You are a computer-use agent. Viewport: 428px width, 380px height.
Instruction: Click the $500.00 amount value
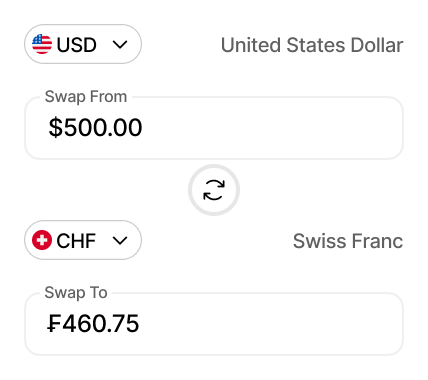pos(95,127)
